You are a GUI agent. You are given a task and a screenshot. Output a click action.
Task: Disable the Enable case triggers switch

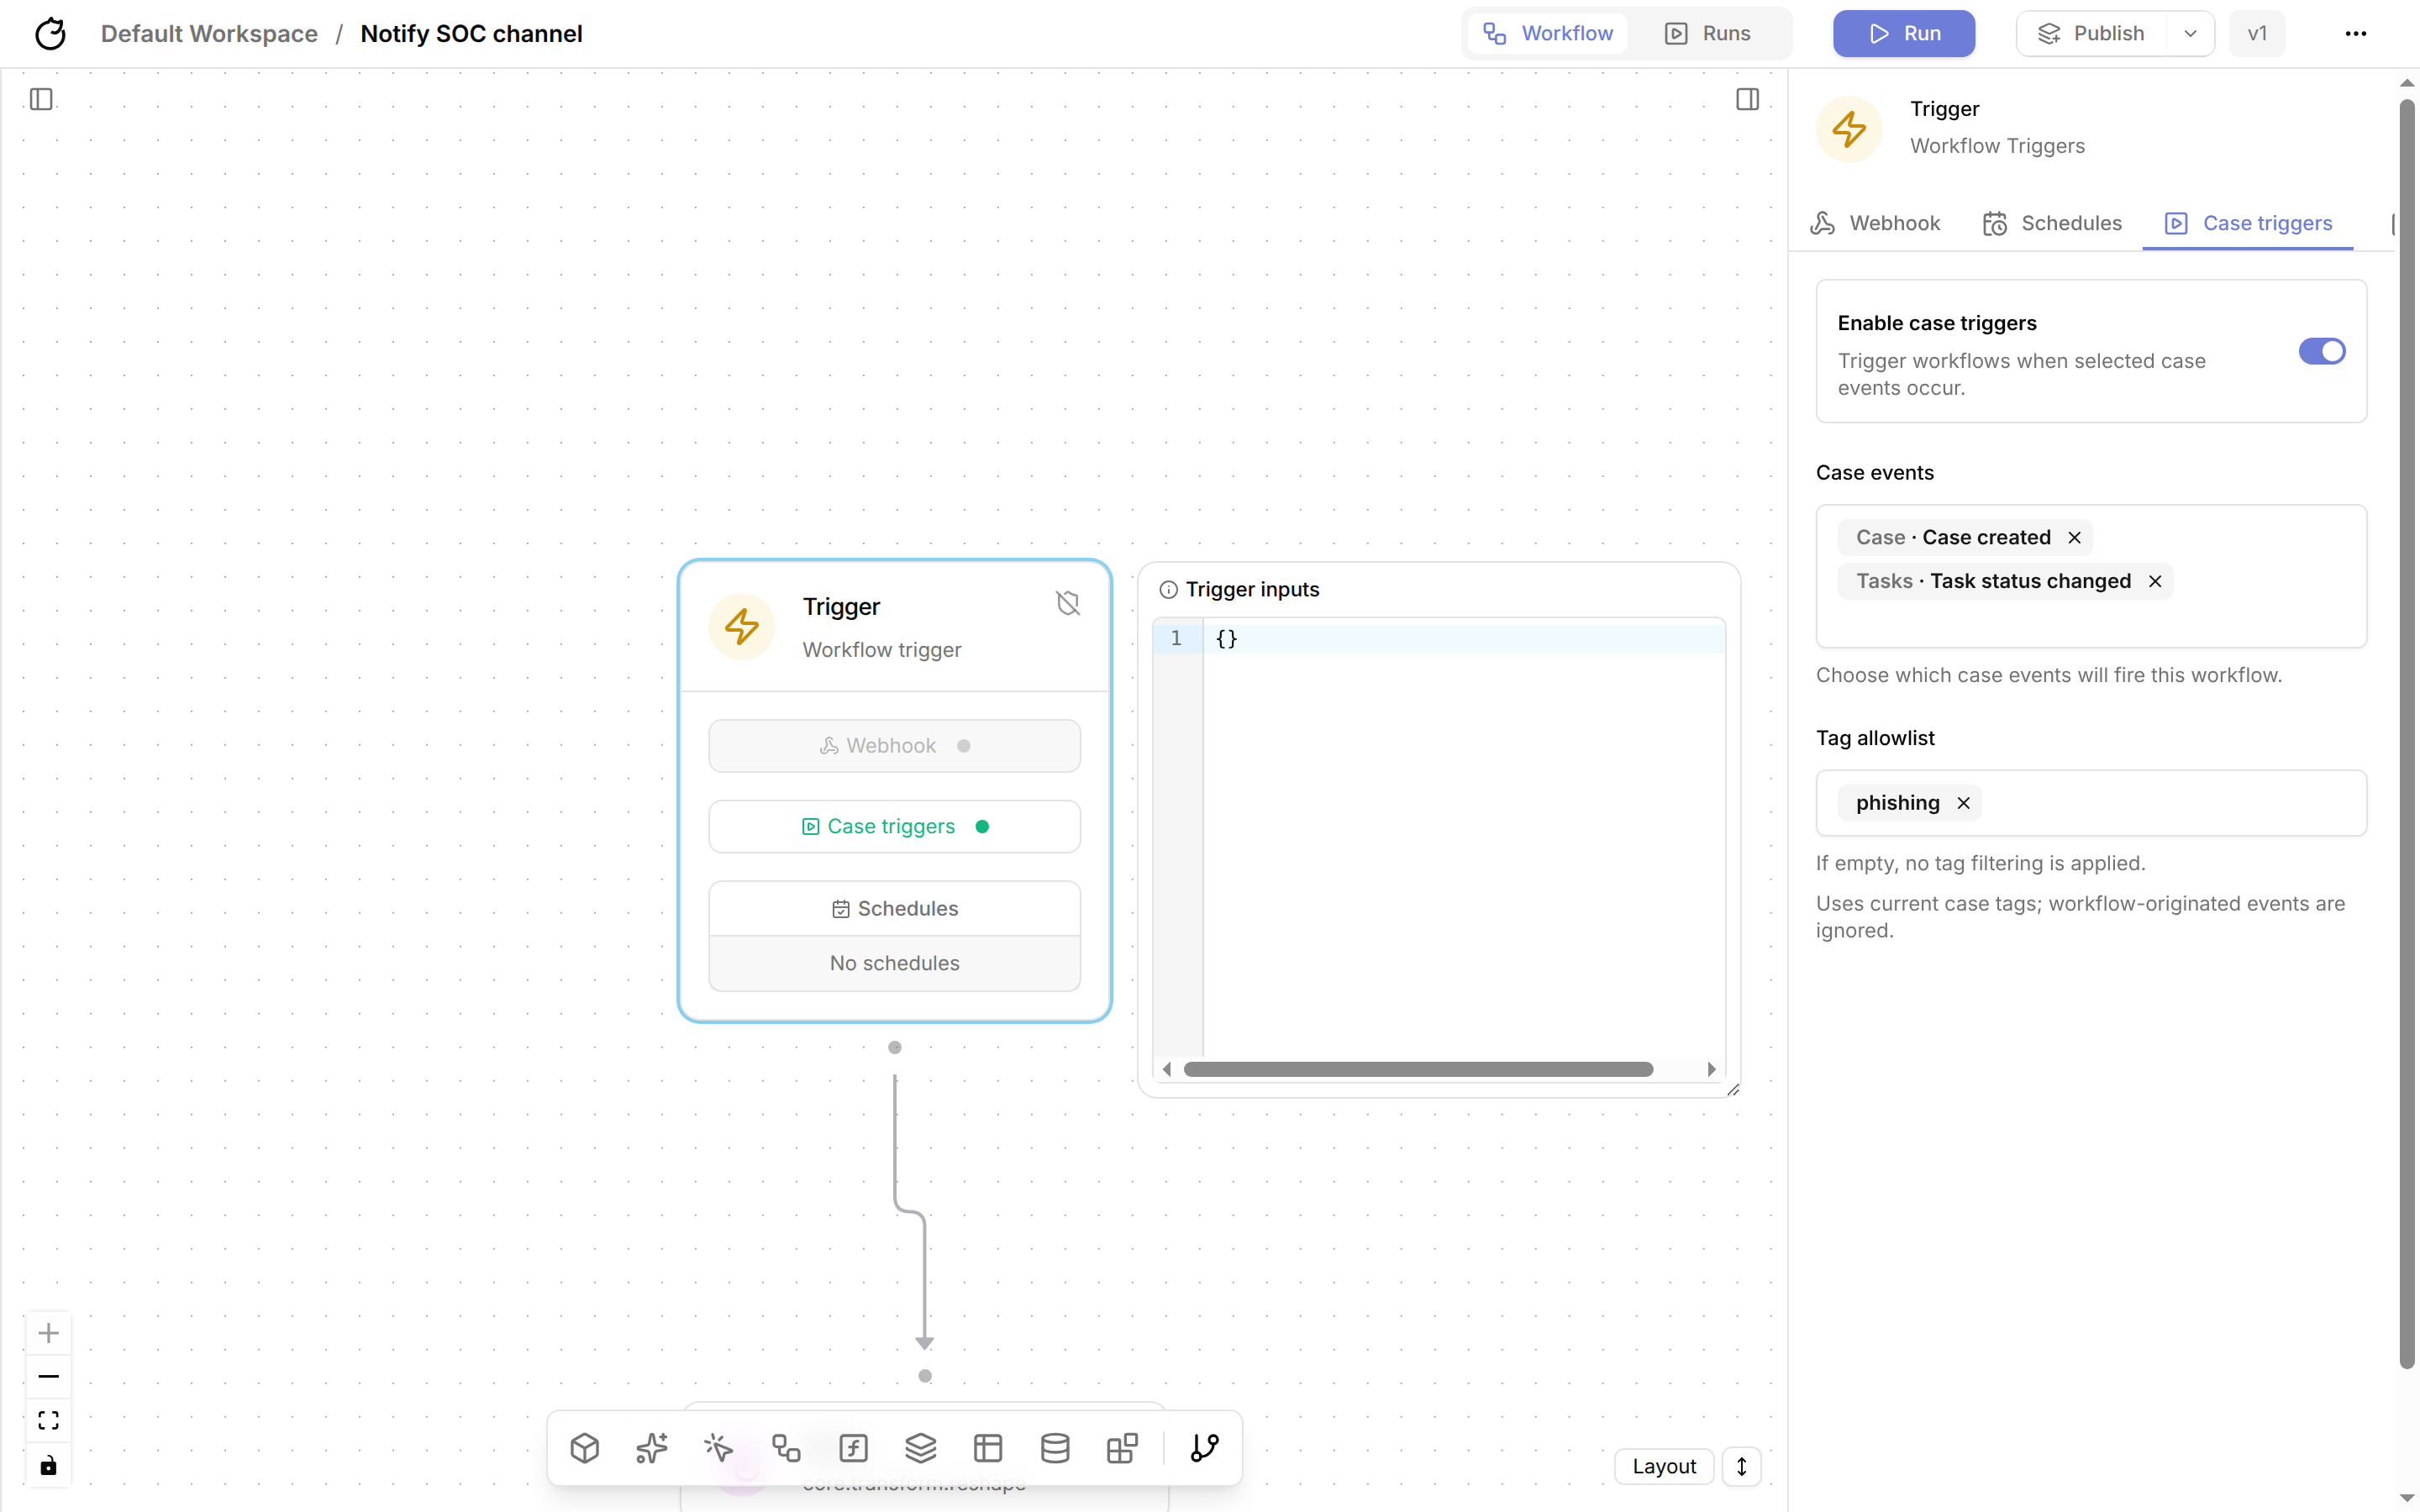2321,351
